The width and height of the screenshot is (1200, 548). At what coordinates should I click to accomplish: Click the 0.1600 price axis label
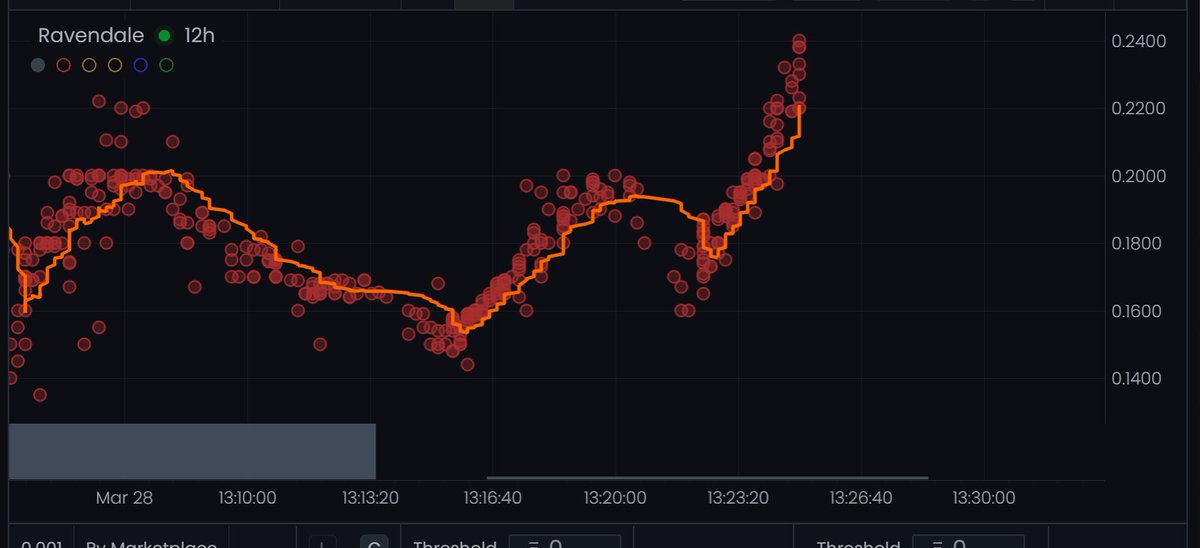[1138, 311]
